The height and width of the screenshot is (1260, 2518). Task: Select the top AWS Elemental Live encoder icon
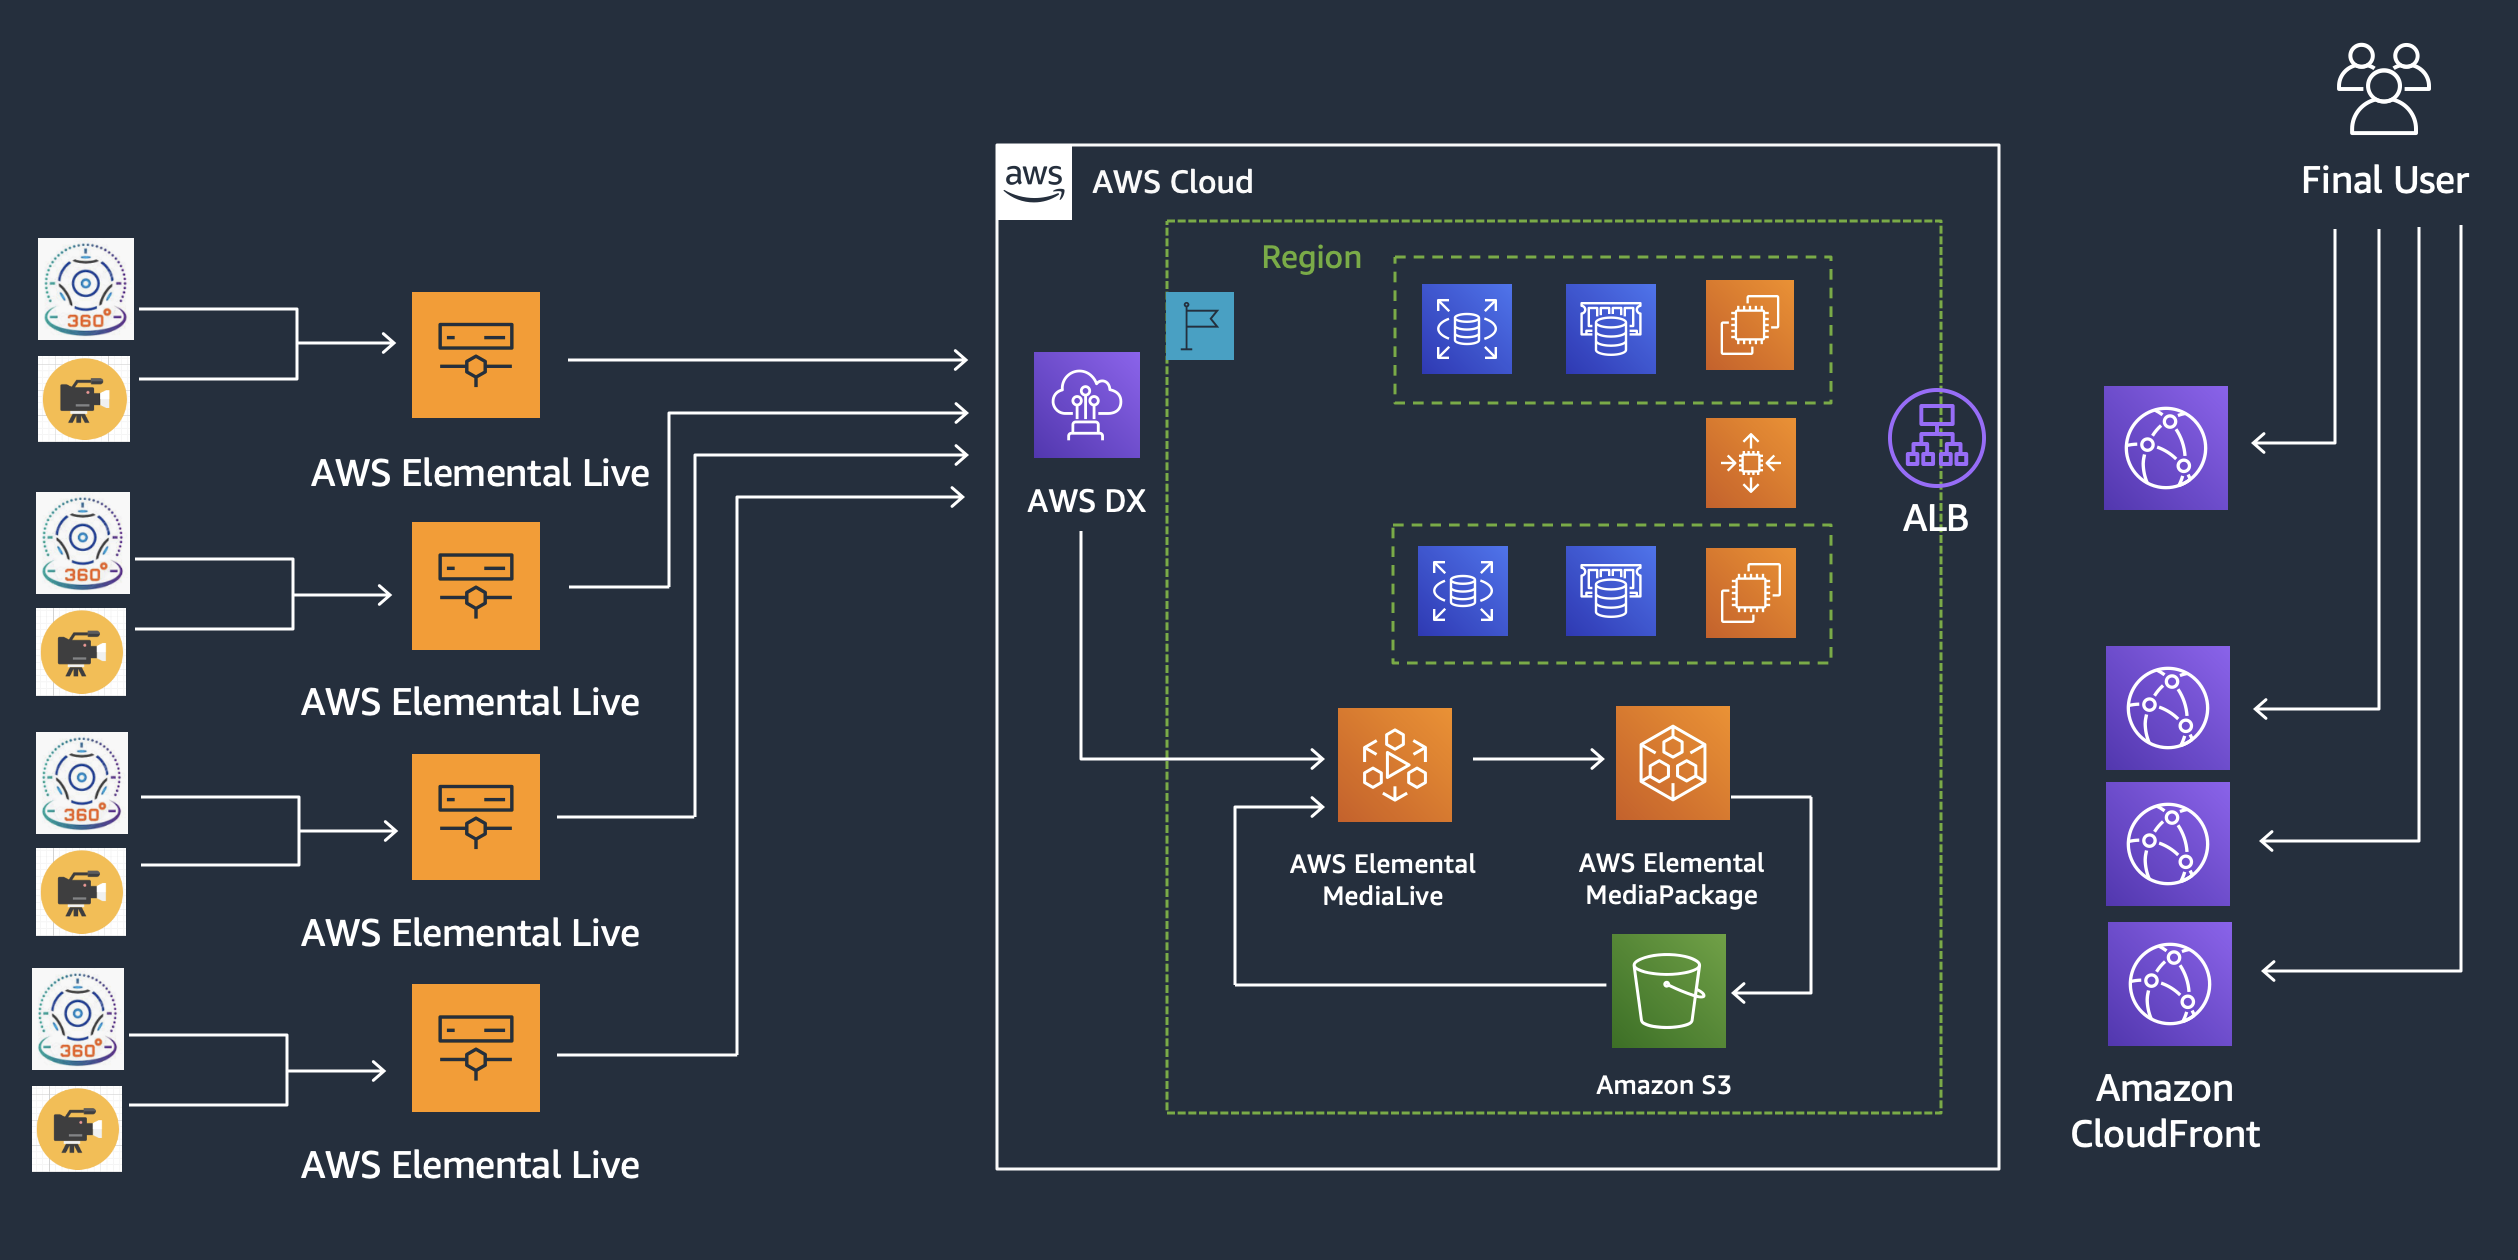[x=476, y=355]
